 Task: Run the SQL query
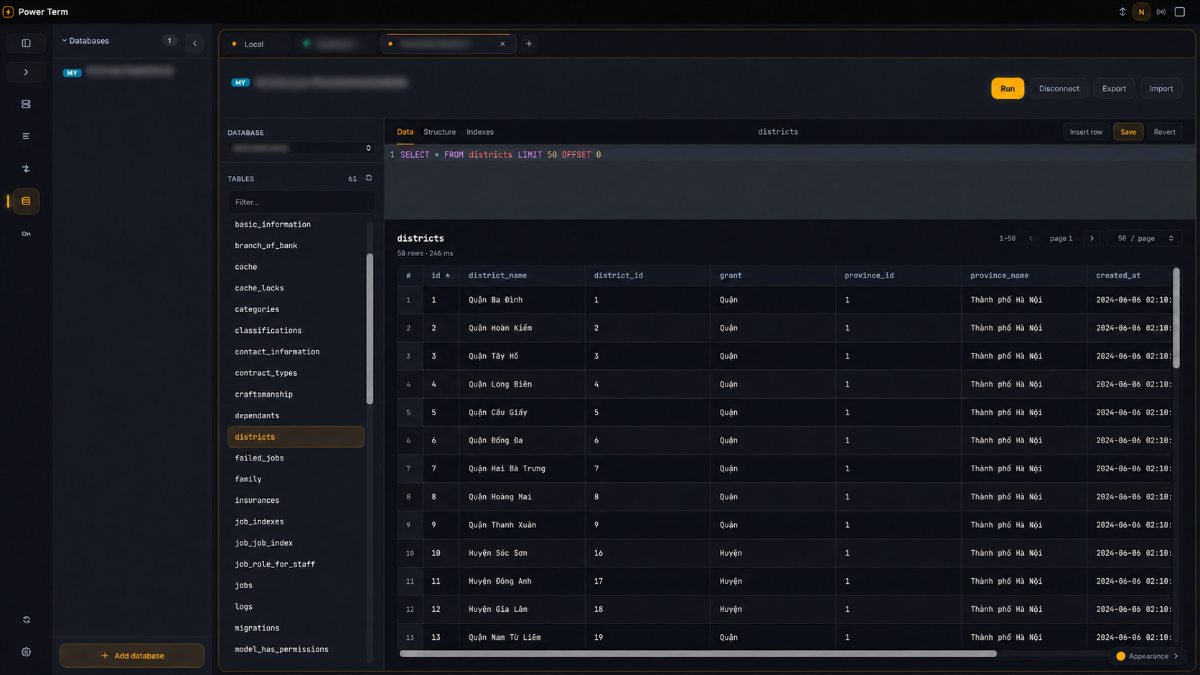tap(1007, 88)
